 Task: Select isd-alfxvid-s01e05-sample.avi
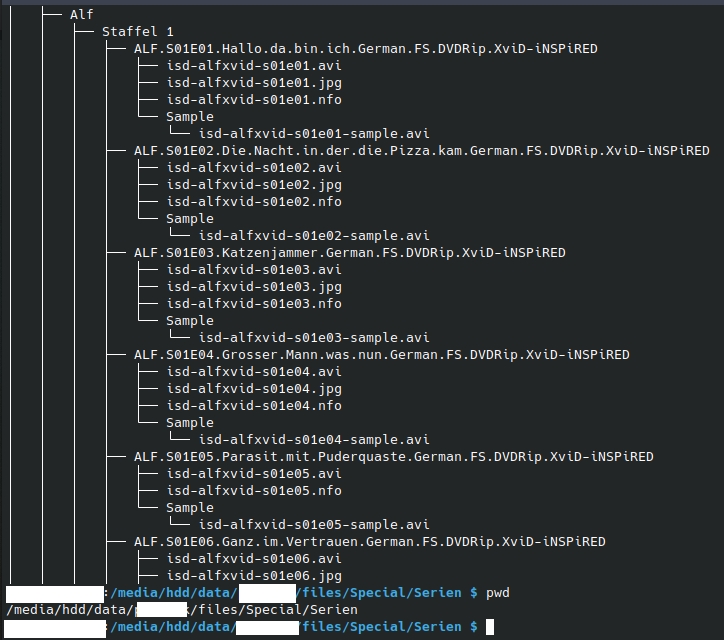pyautogui.click(x=314, y=525)
